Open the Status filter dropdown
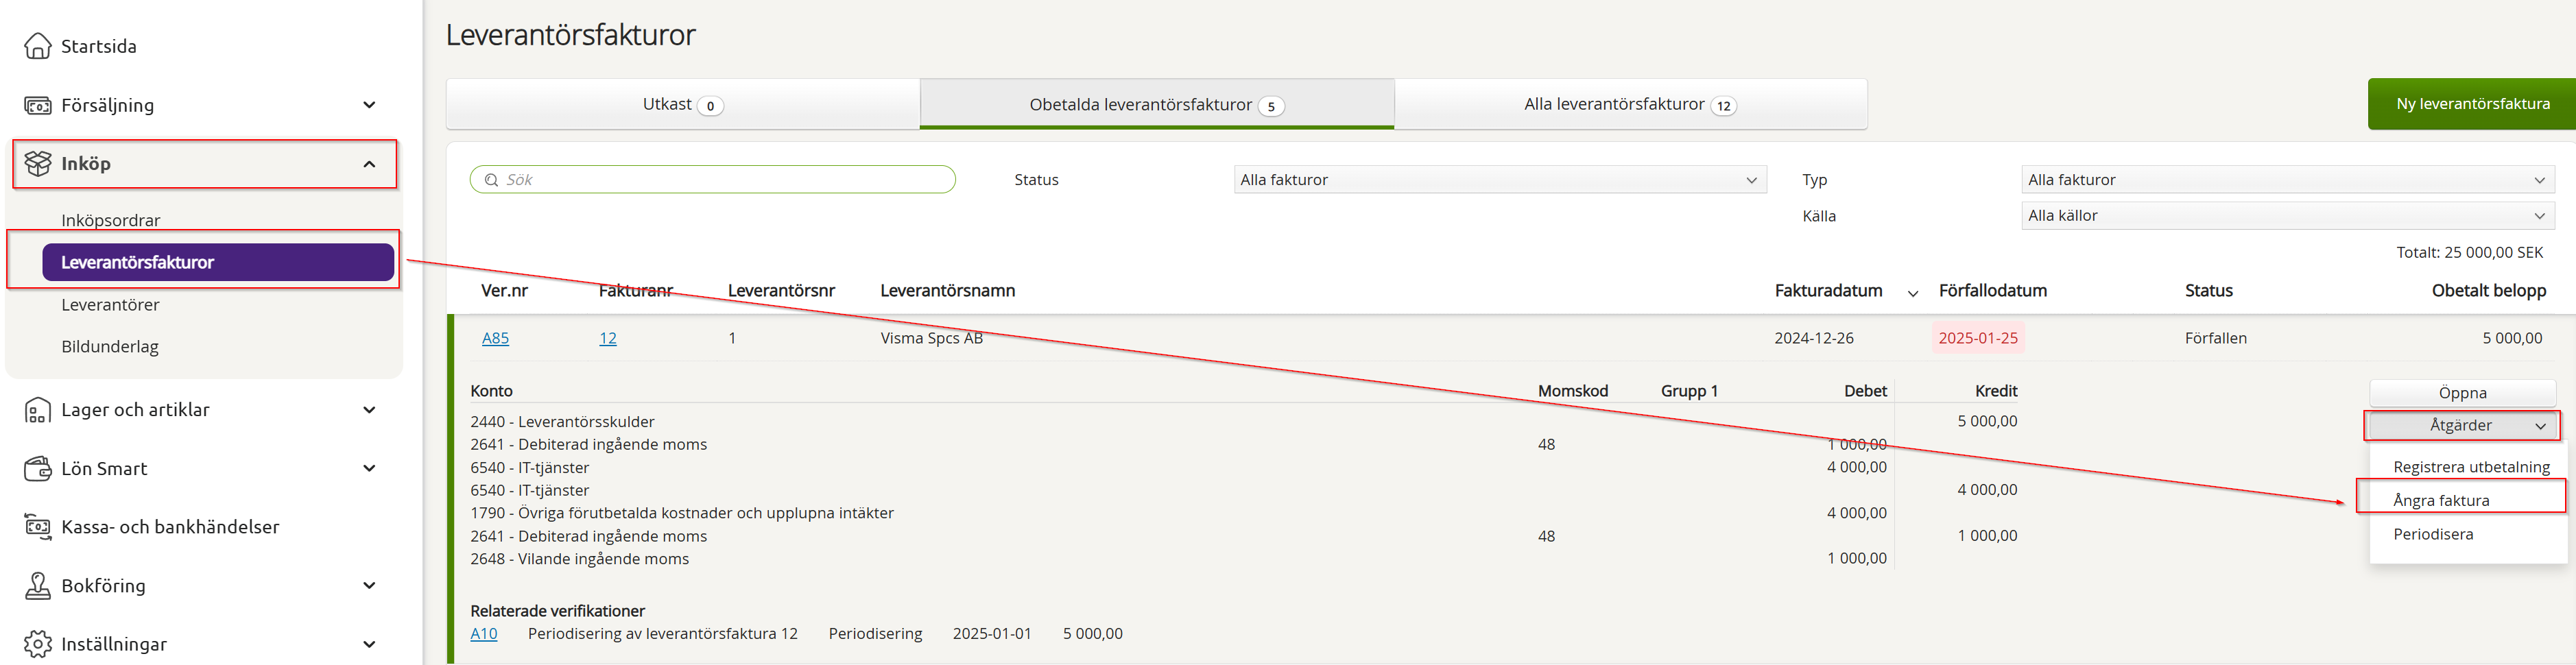The image size is (2576, 665). point(1500,180)
